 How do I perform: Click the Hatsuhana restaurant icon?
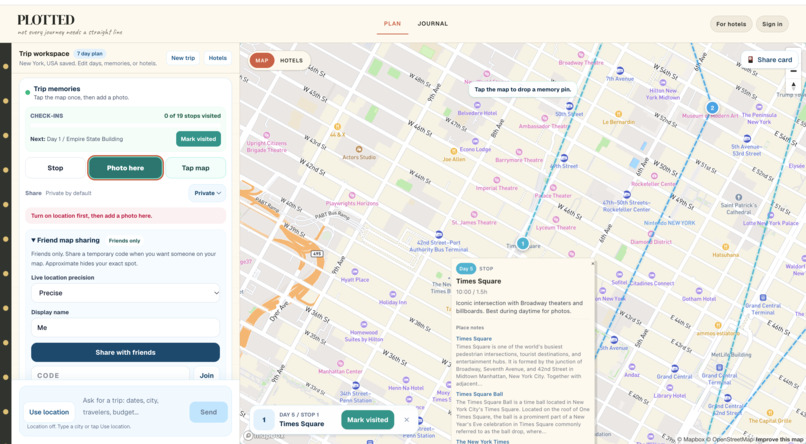point(725,247)
